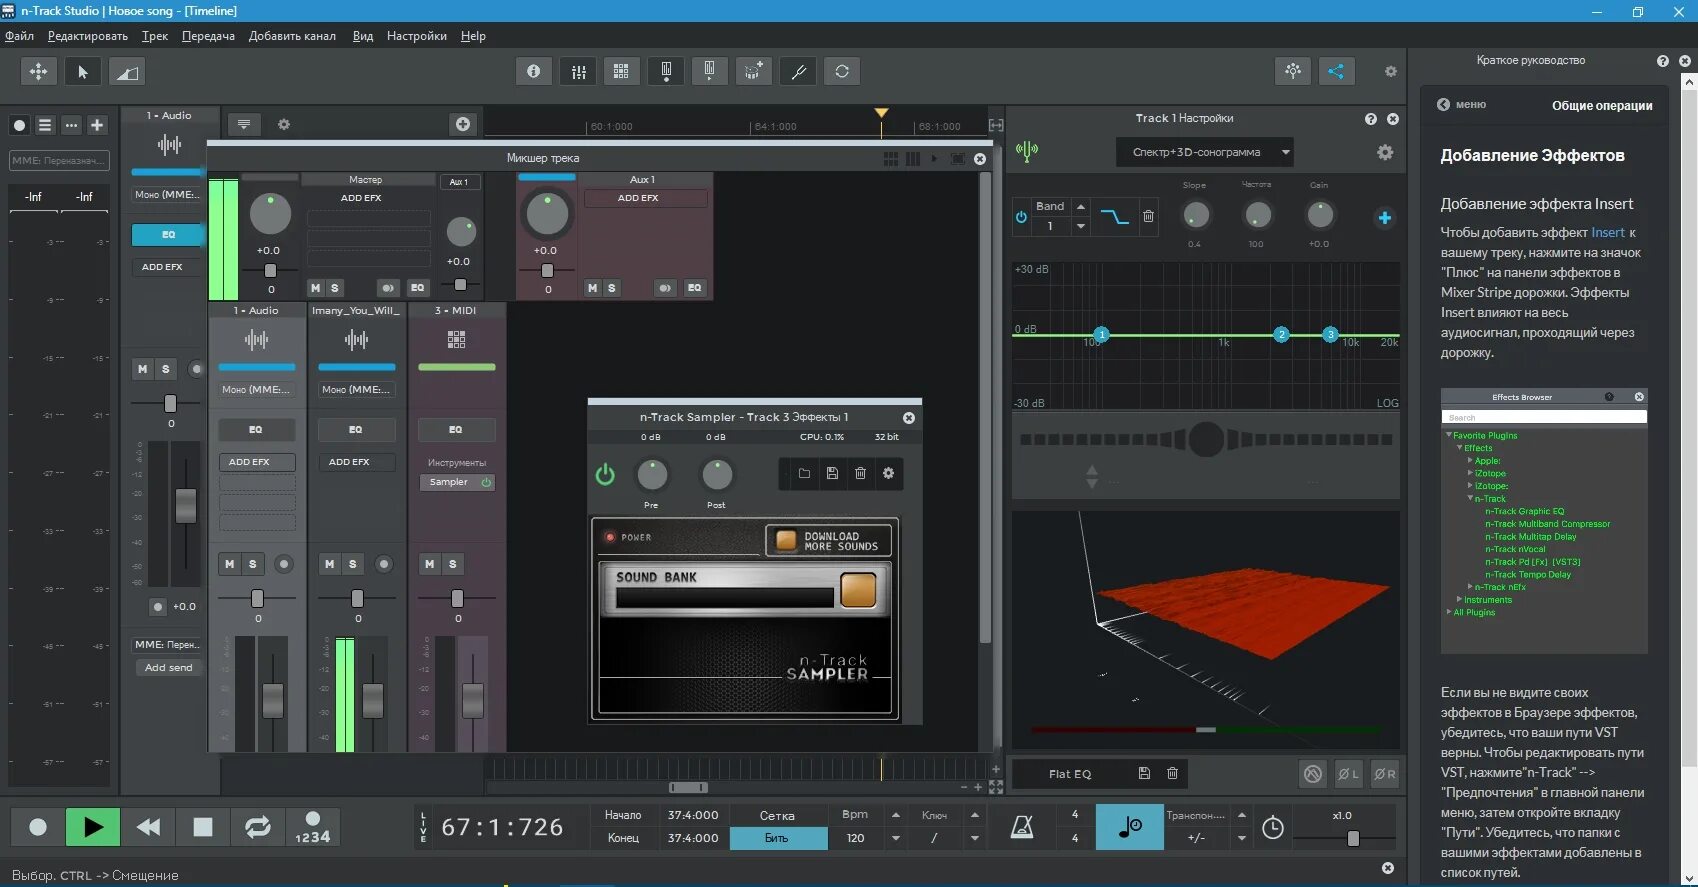Image resolution: width=1698 pixels, height=887 pixels.
Task: Add an EQ band with blue plus
Action: coord(1384,218)
